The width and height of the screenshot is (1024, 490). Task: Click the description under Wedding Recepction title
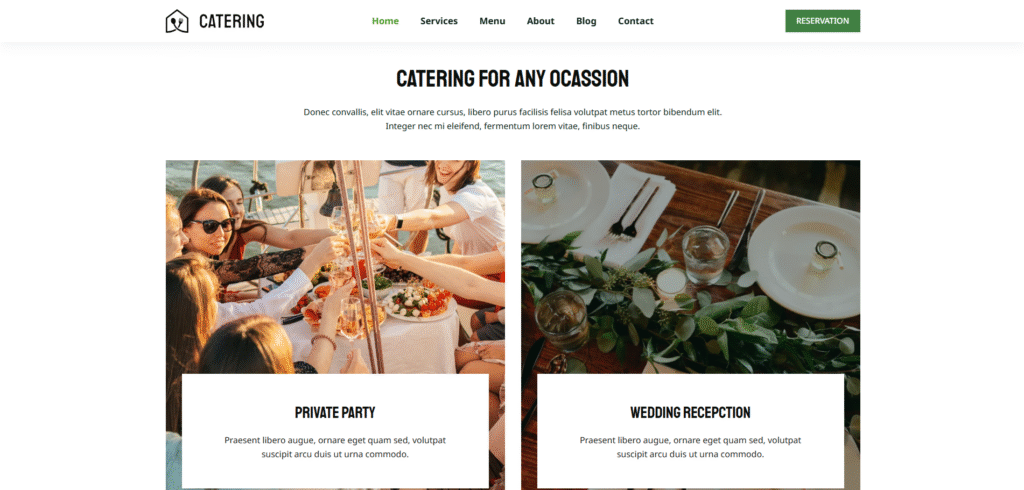pos(690,447)
